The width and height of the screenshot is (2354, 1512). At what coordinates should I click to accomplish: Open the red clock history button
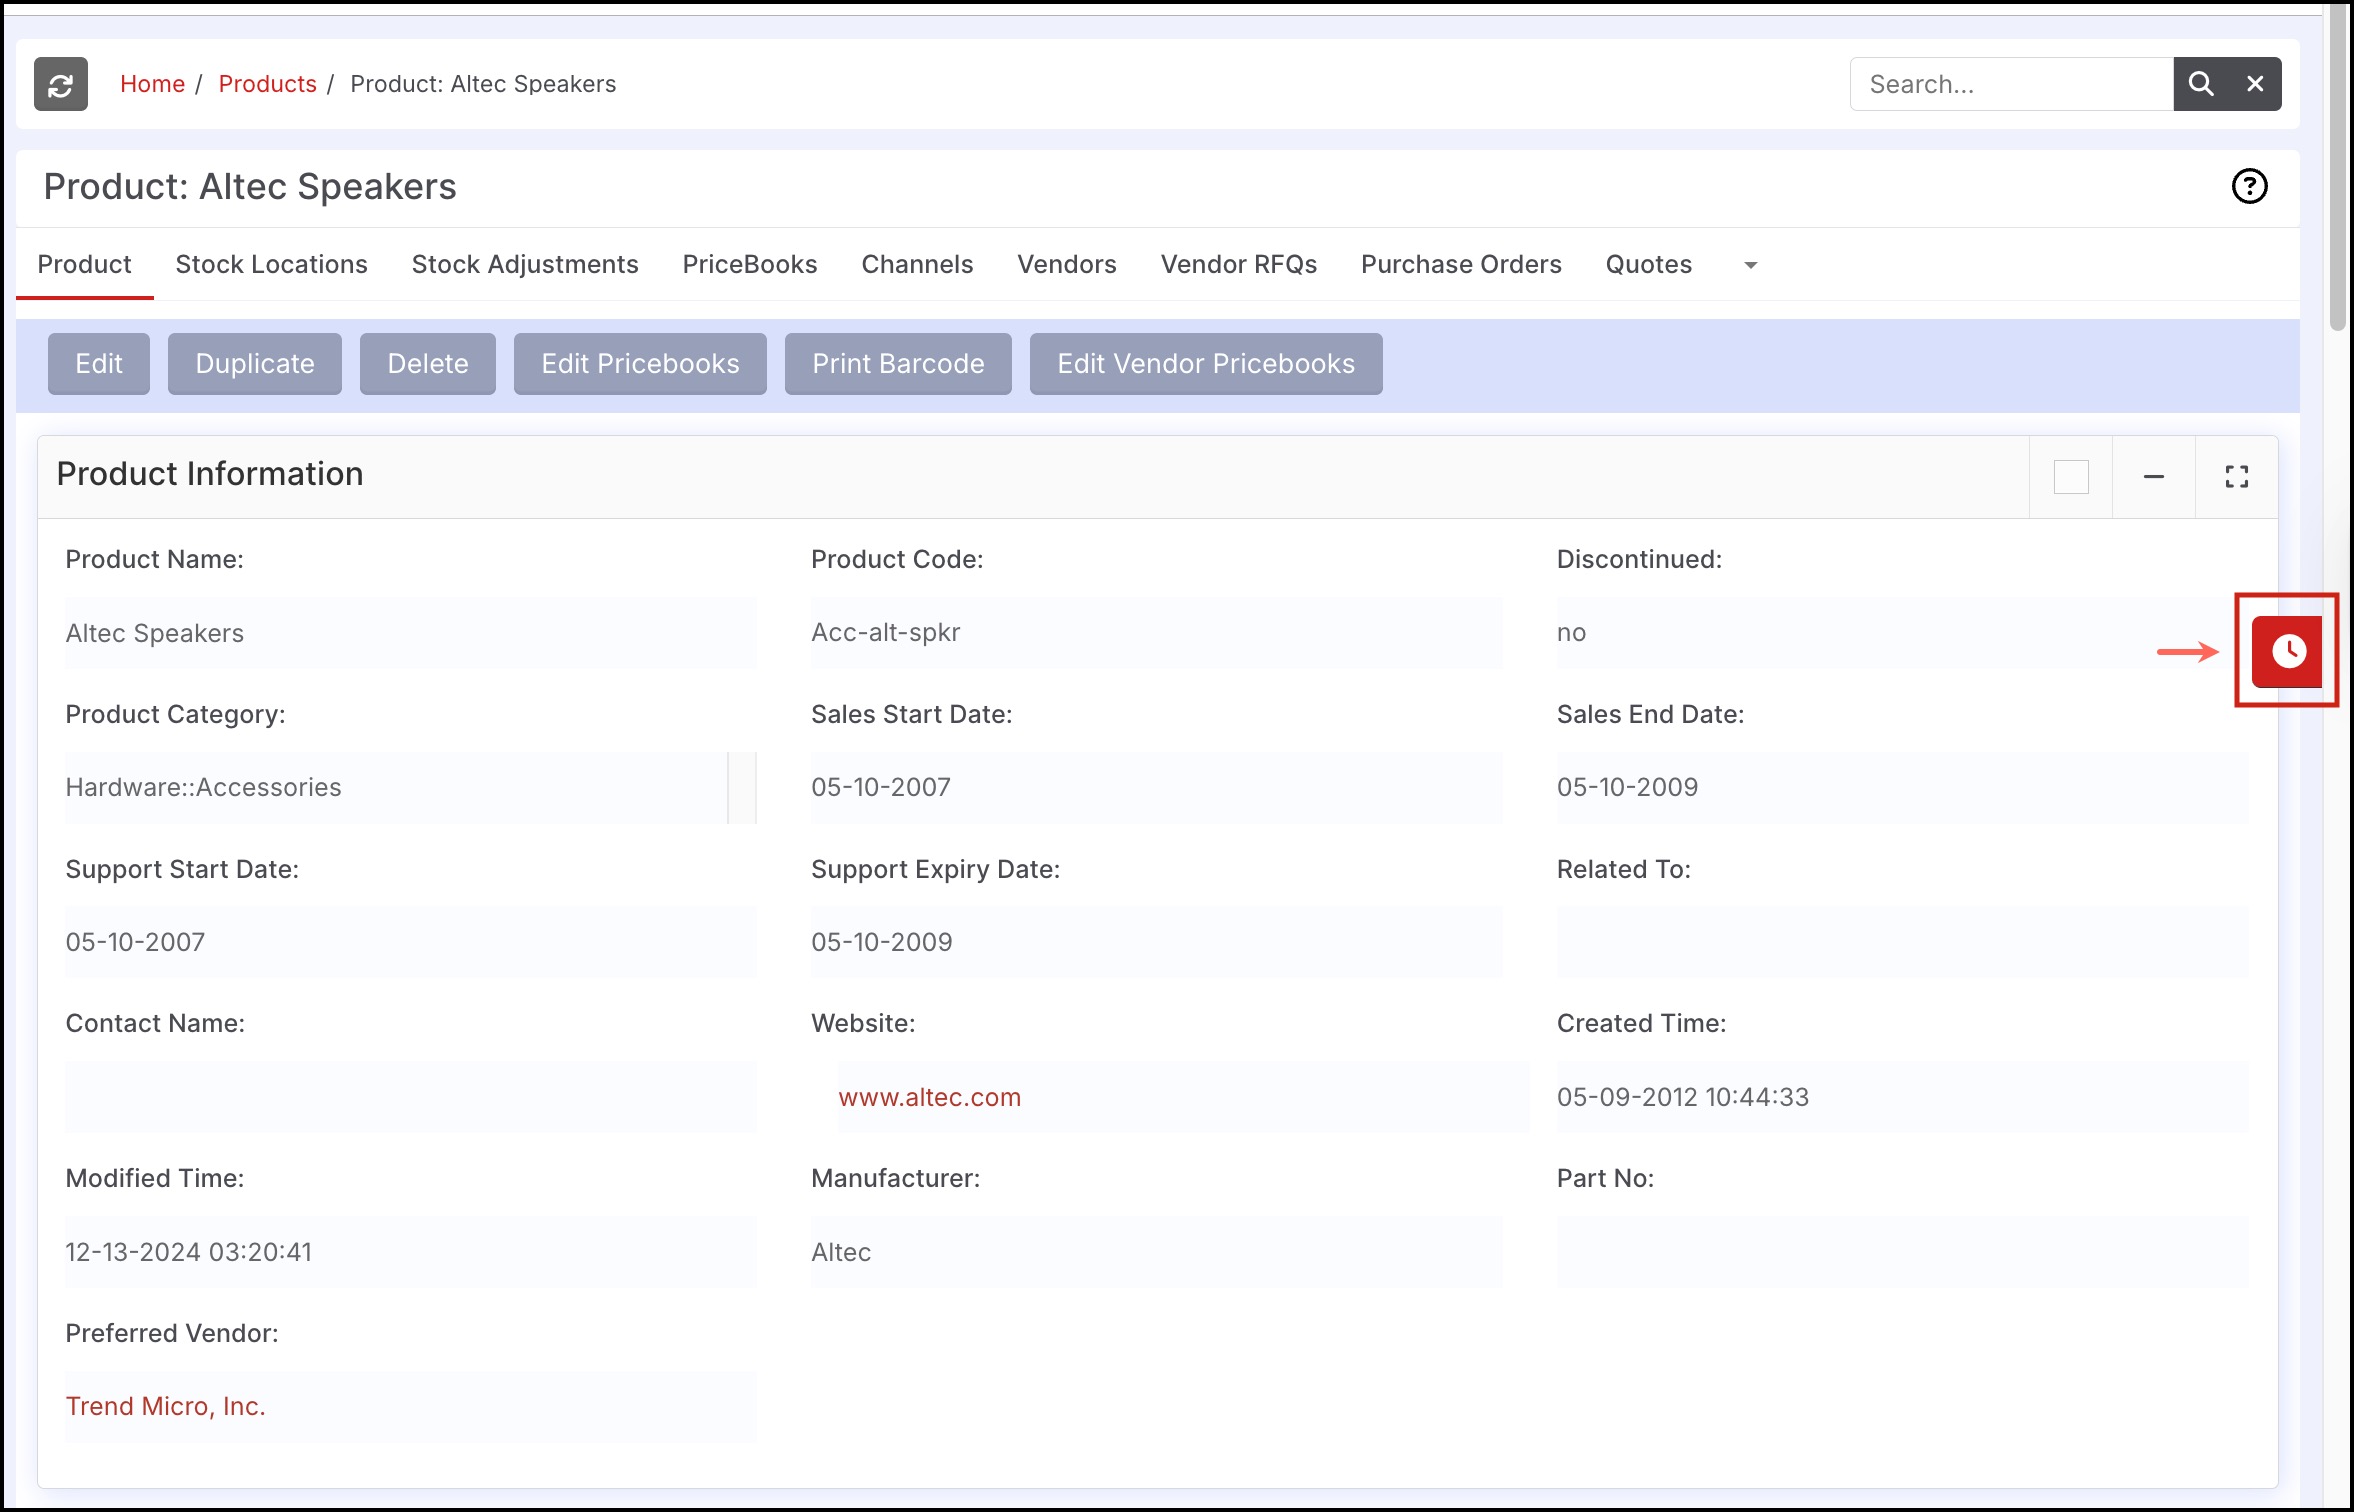2287,651
